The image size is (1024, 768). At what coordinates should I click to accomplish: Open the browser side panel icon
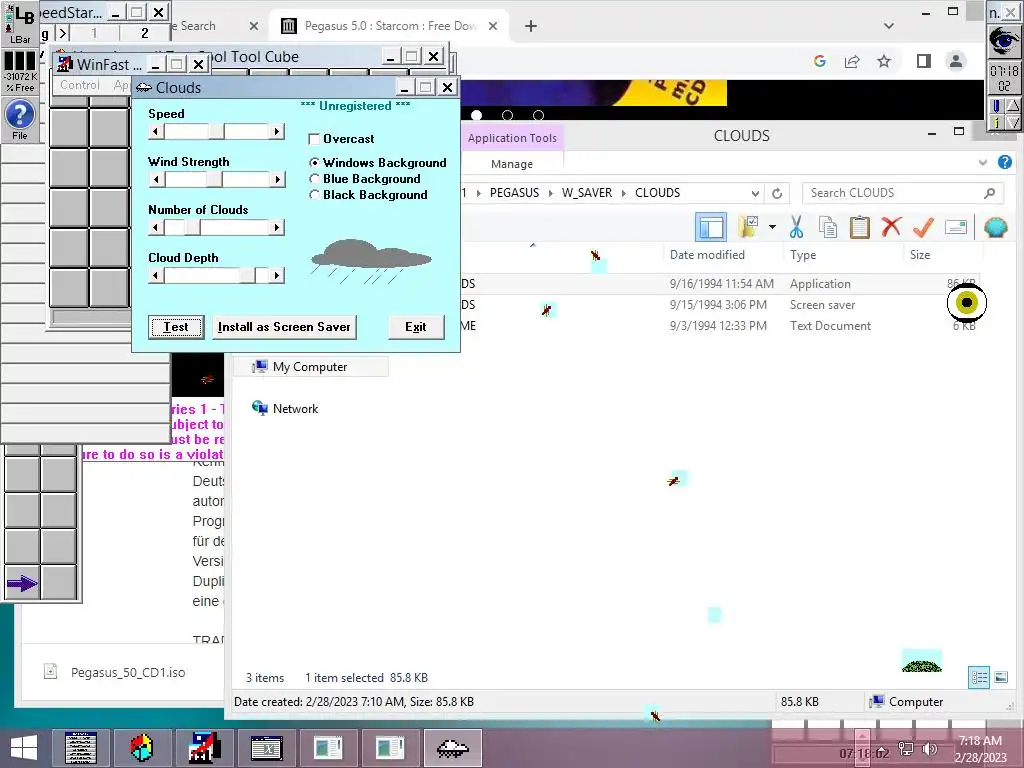click(923, 61)
